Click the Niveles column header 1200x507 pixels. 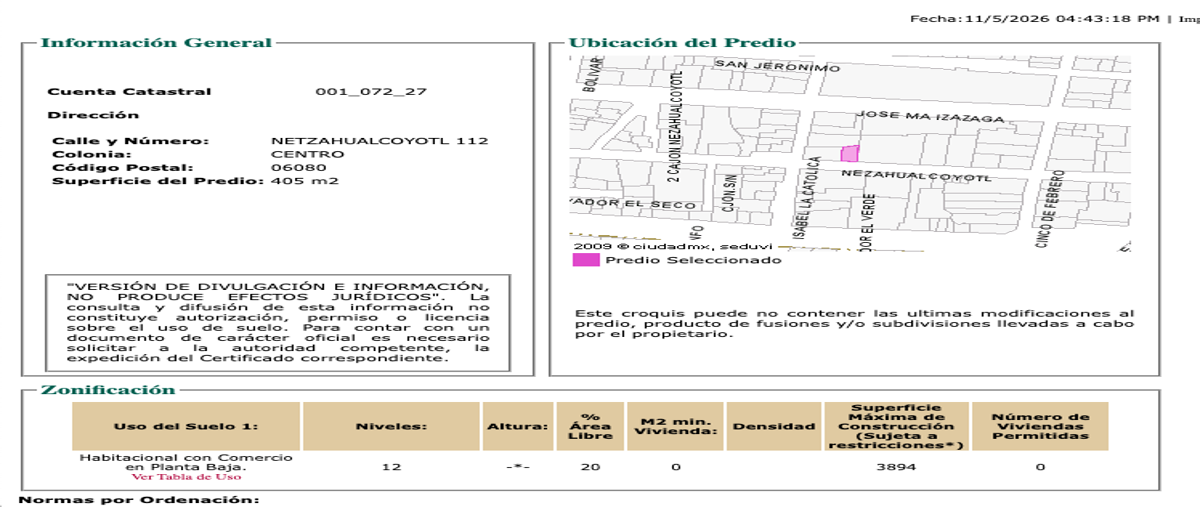click(391, 426)
